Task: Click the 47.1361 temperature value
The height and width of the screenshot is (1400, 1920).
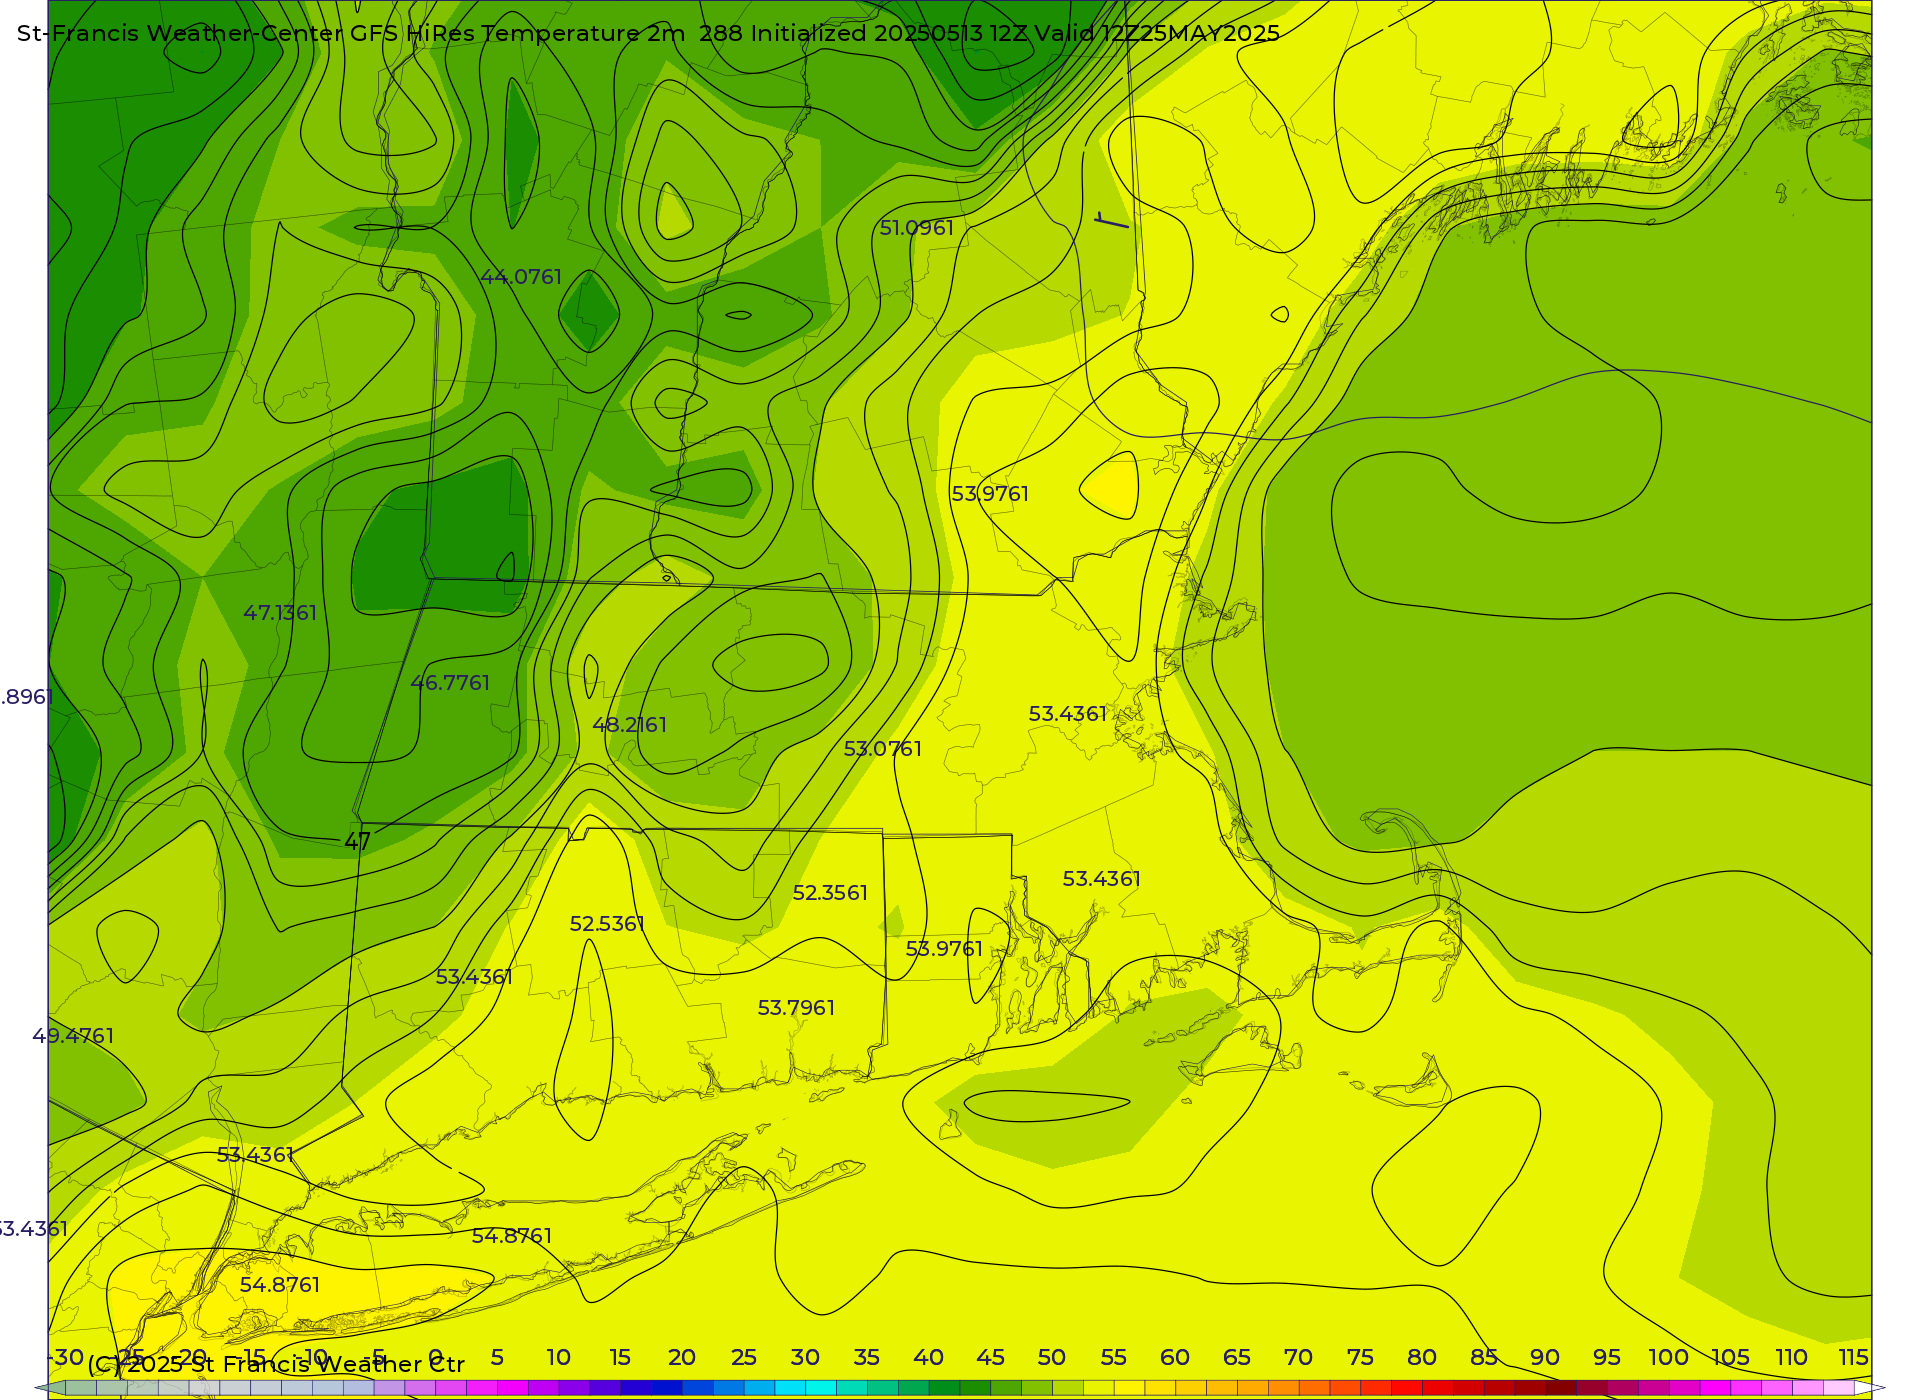Action: click(x=280, y=613)
